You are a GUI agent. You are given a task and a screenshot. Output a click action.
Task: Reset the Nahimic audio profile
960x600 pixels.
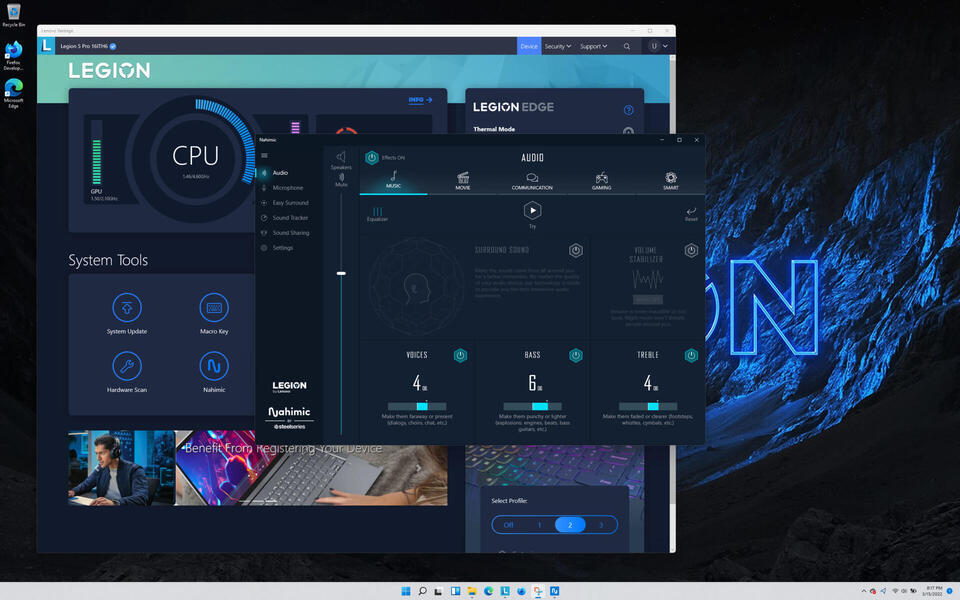pyautogui.click(x=691, y=214)
